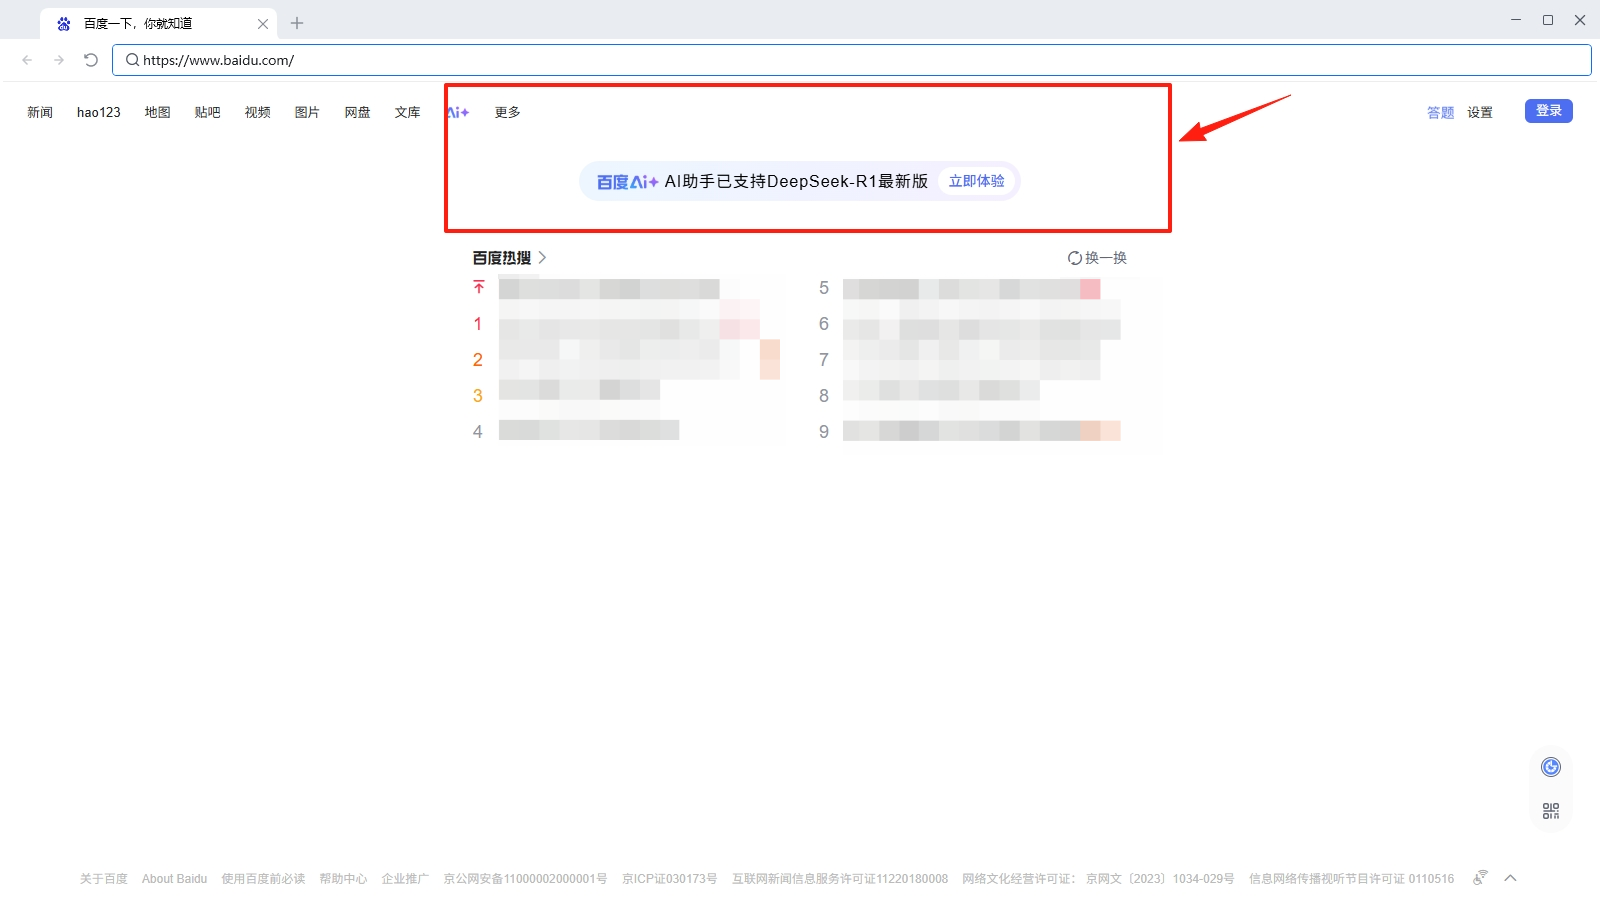Open the 企业推广 footer link
This screenshot has height=900, width=1600.
click(x=405, y=879)
